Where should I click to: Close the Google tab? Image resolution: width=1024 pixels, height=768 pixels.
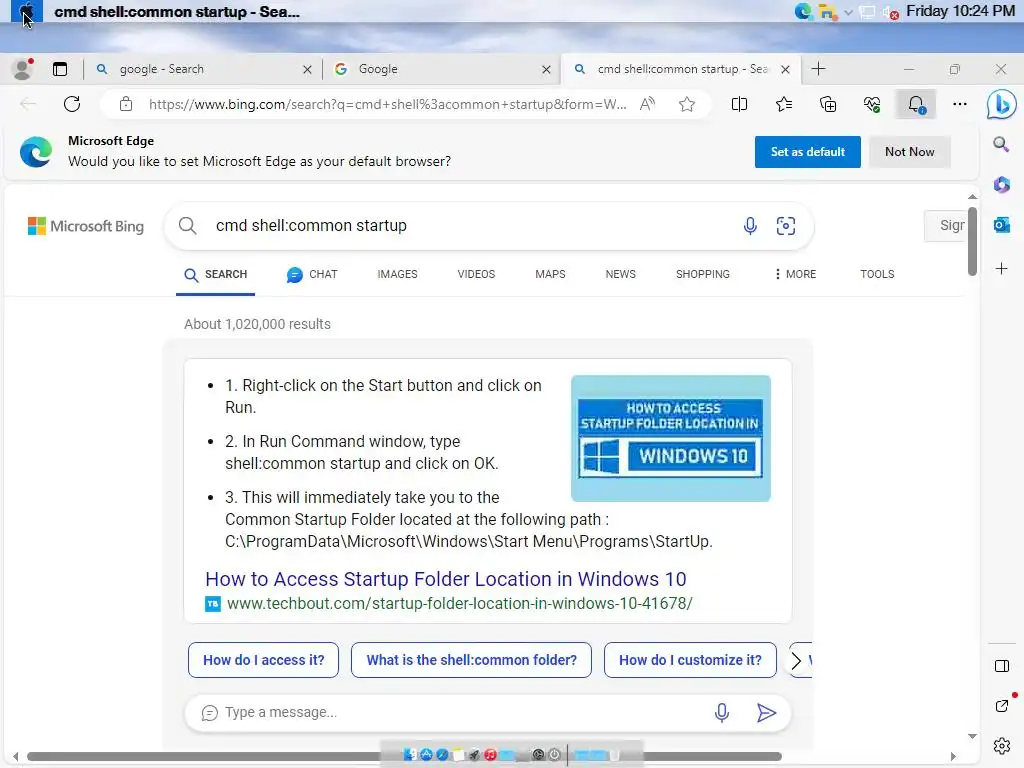pyautogui.click(x=547, y=69)
